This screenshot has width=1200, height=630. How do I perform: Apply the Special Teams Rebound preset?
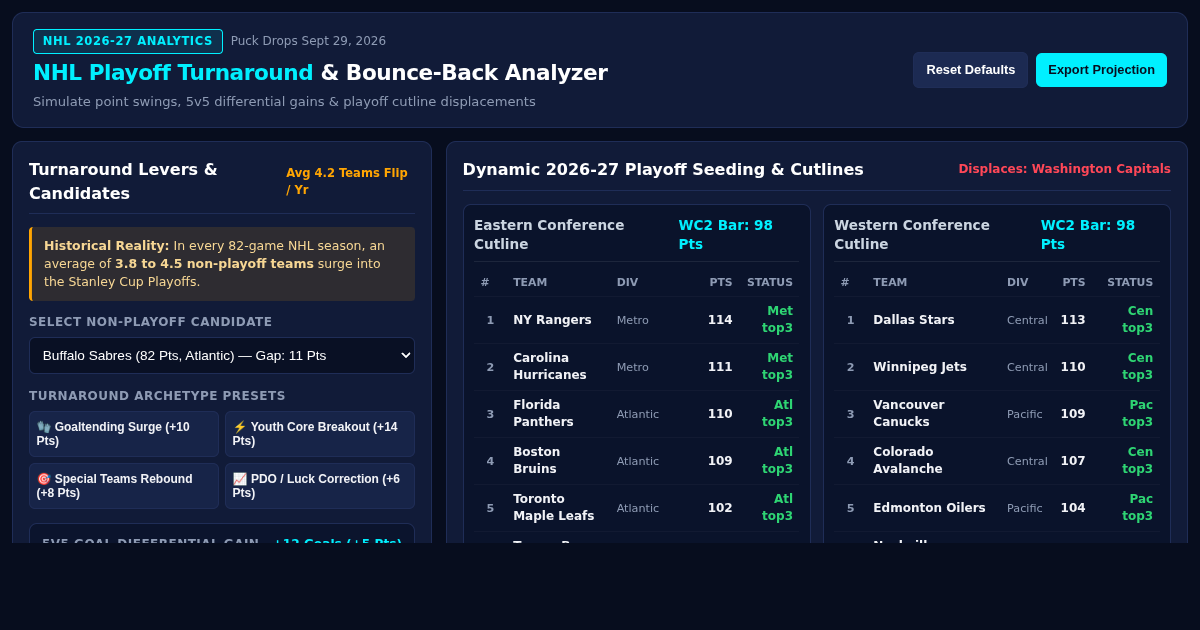click(124, 486)
